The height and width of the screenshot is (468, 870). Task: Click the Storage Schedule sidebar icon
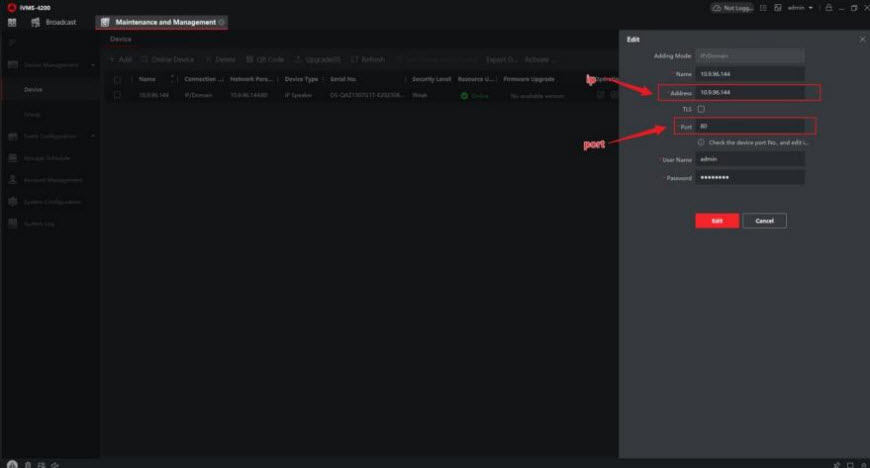(x=14, y=158)
